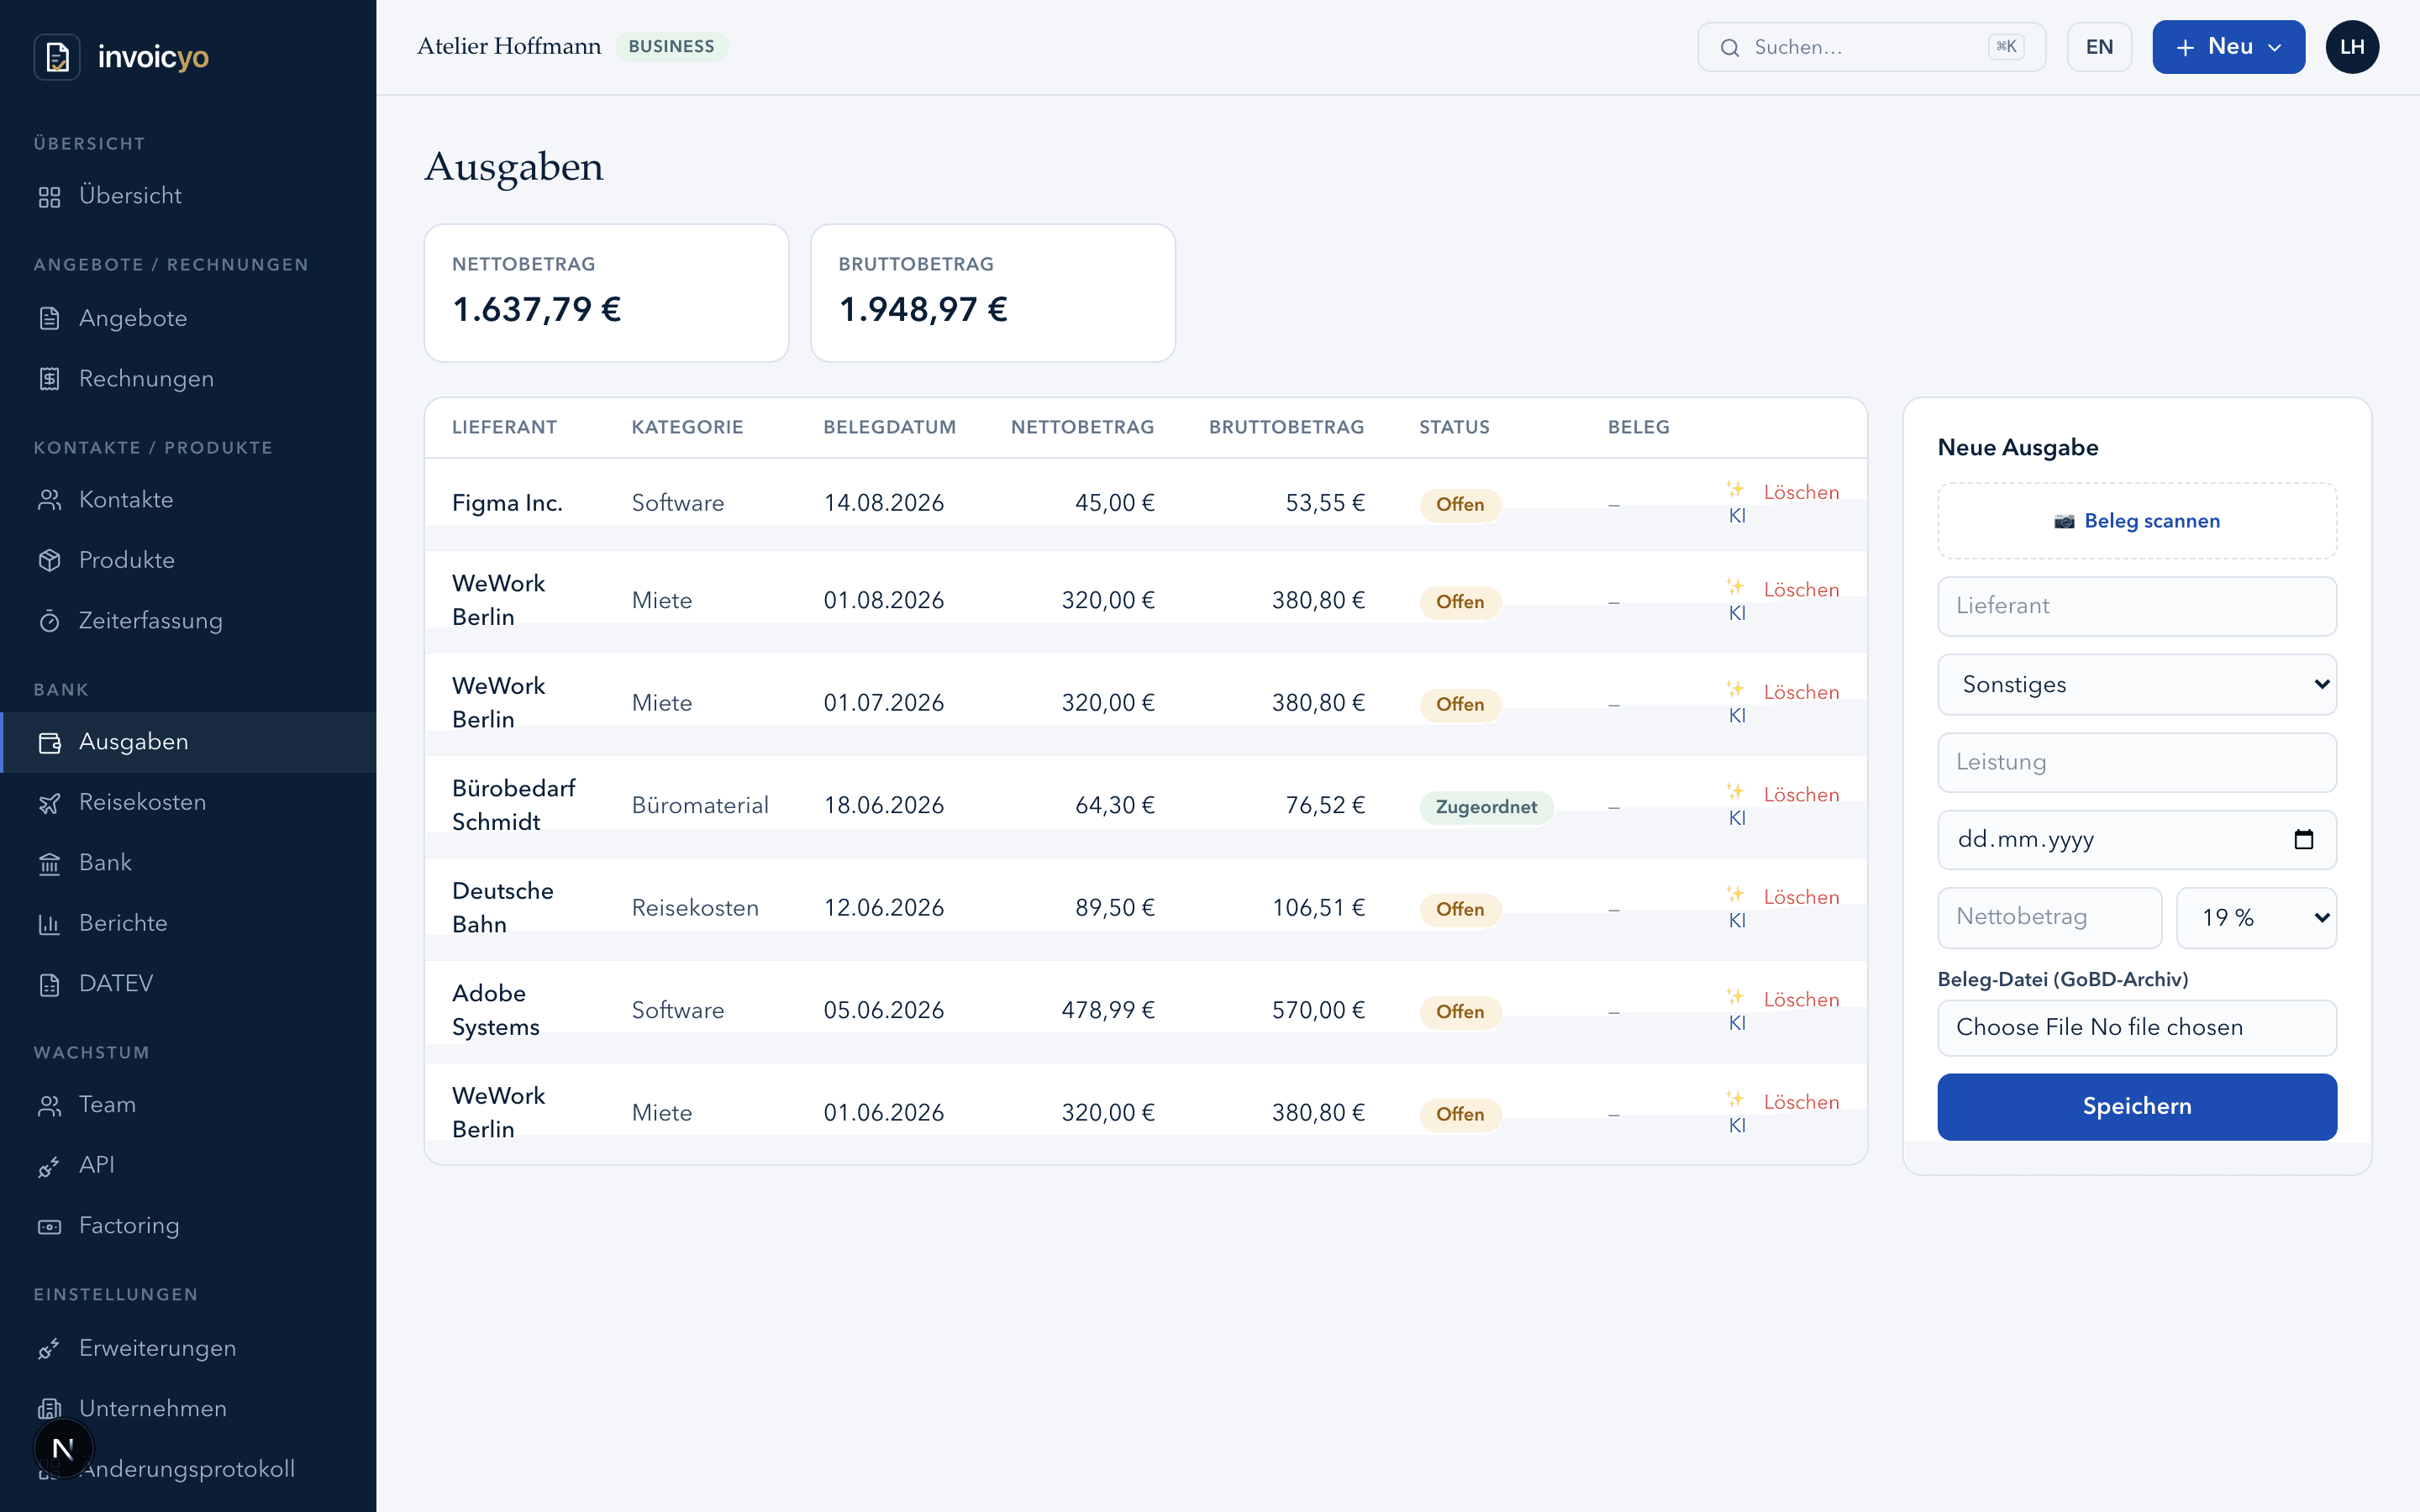Focus the Suchen search field

tap(1871, 47)
